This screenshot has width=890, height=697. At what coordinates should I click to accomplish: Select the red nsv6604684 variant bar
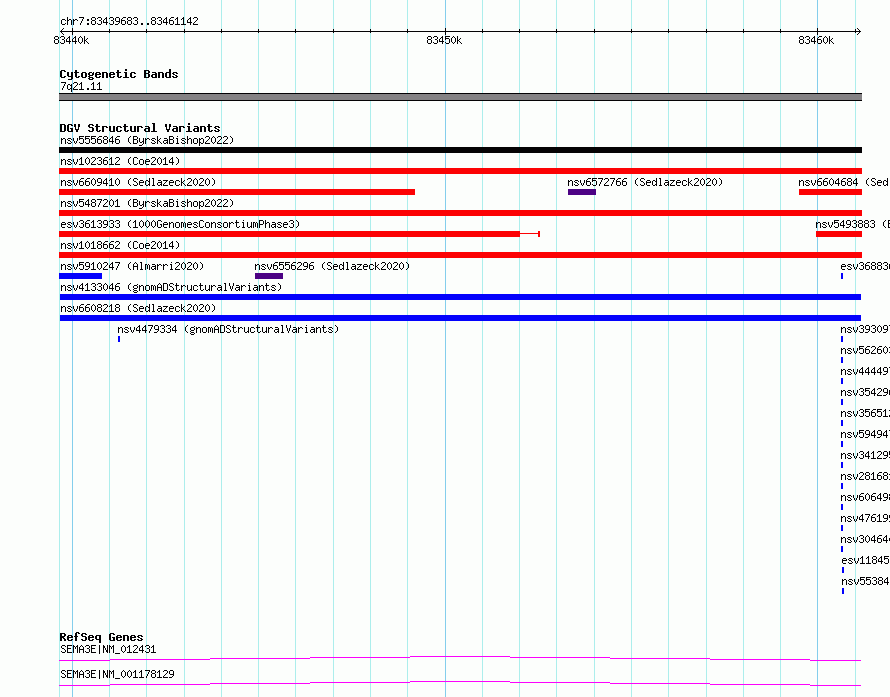830,192
